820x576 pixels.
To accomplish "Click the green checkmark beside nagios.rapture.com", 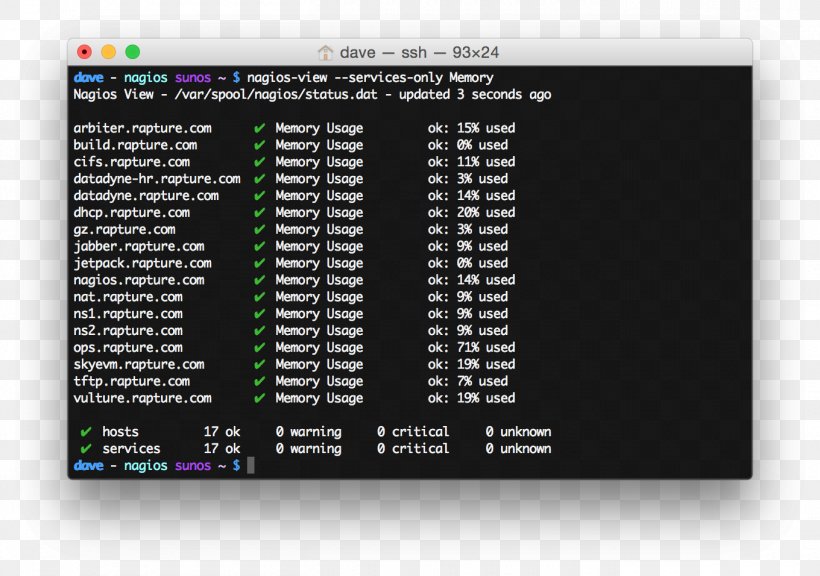I will (259, 280).
